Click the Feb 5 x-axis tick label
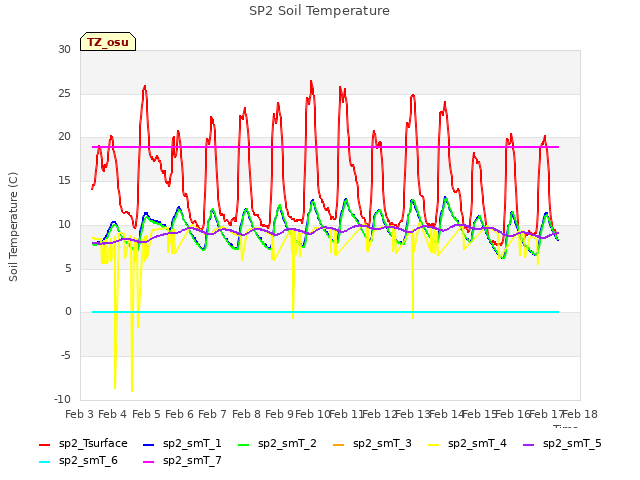Screen dimensions: 640x480 click(146, 414)
